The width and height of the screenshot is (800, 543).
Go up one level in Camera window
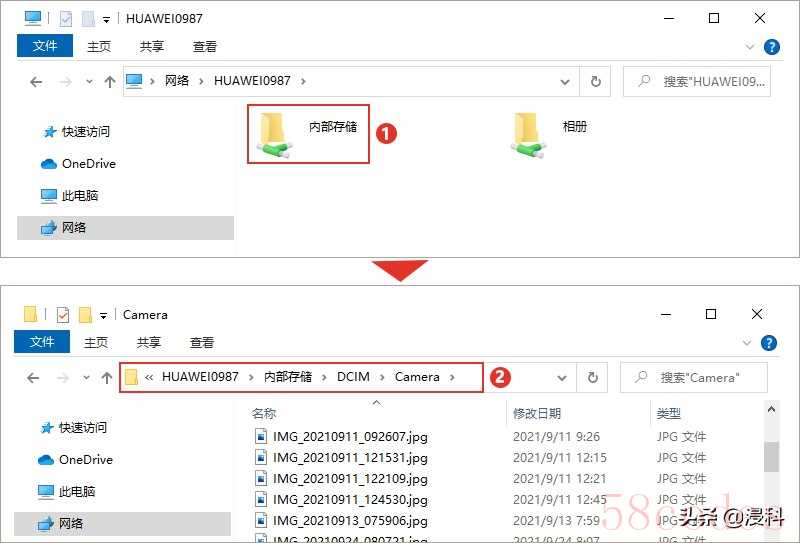pyautogui.click(x=107, y=378)
